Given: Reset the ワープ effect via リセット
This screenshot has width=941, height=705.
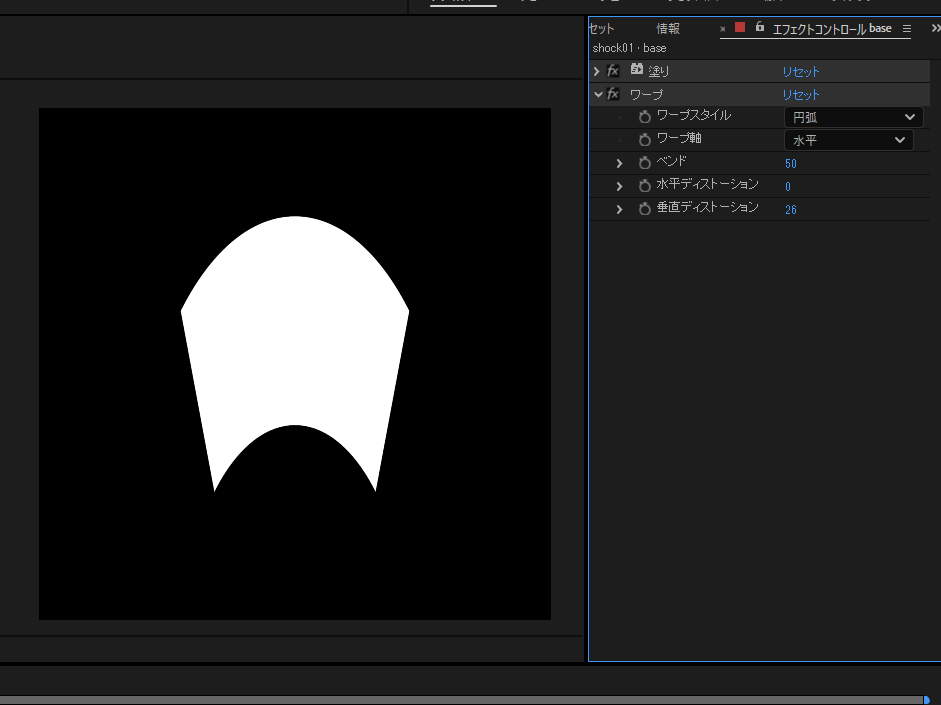Looking at the screenshot, I should 800,94.
